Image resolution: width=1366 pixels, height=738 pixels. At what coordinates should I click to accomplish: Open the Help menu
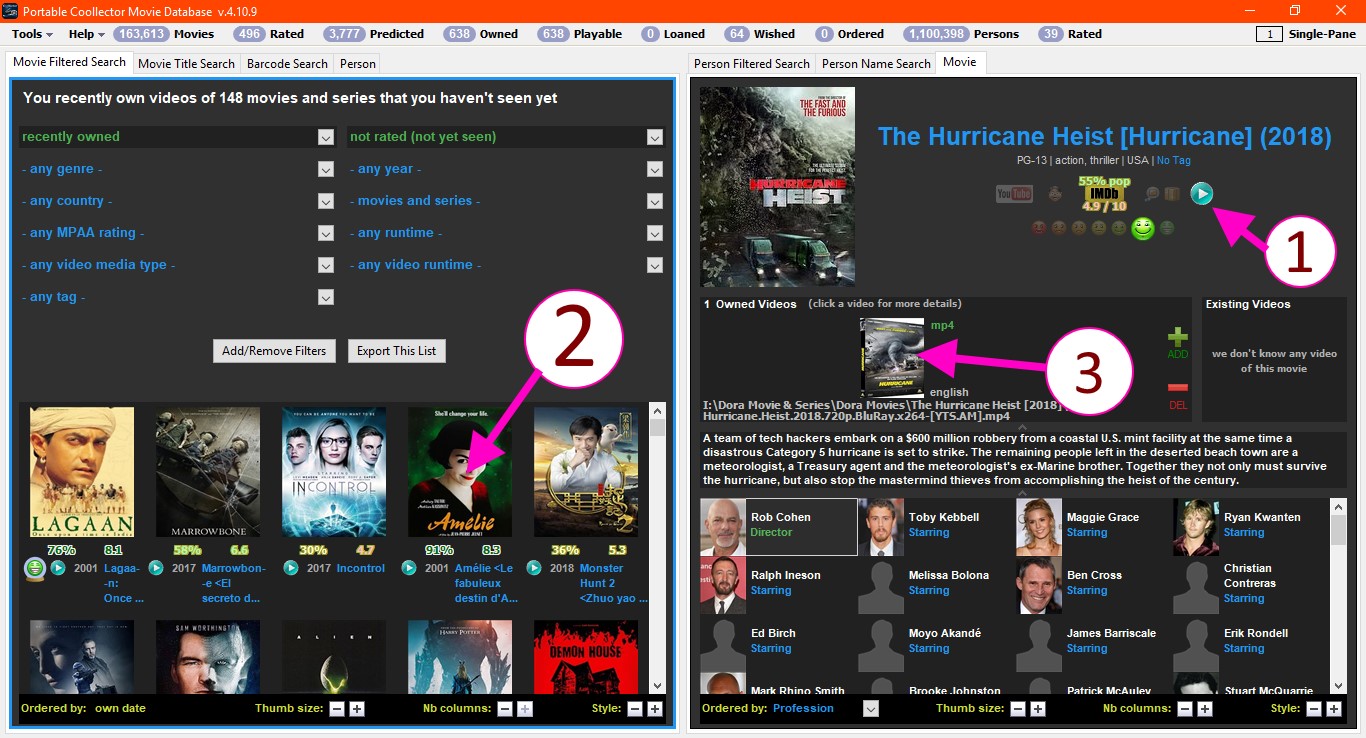86,34
